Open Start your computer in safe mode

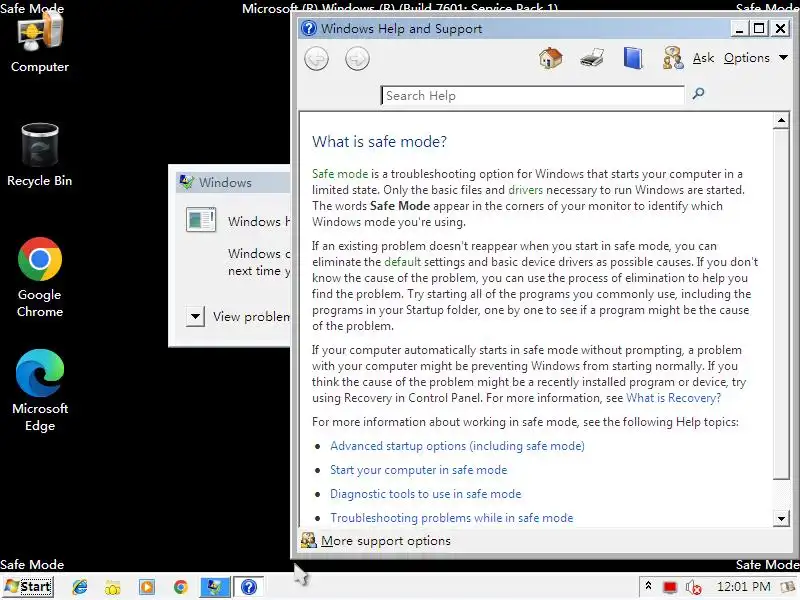418,469
